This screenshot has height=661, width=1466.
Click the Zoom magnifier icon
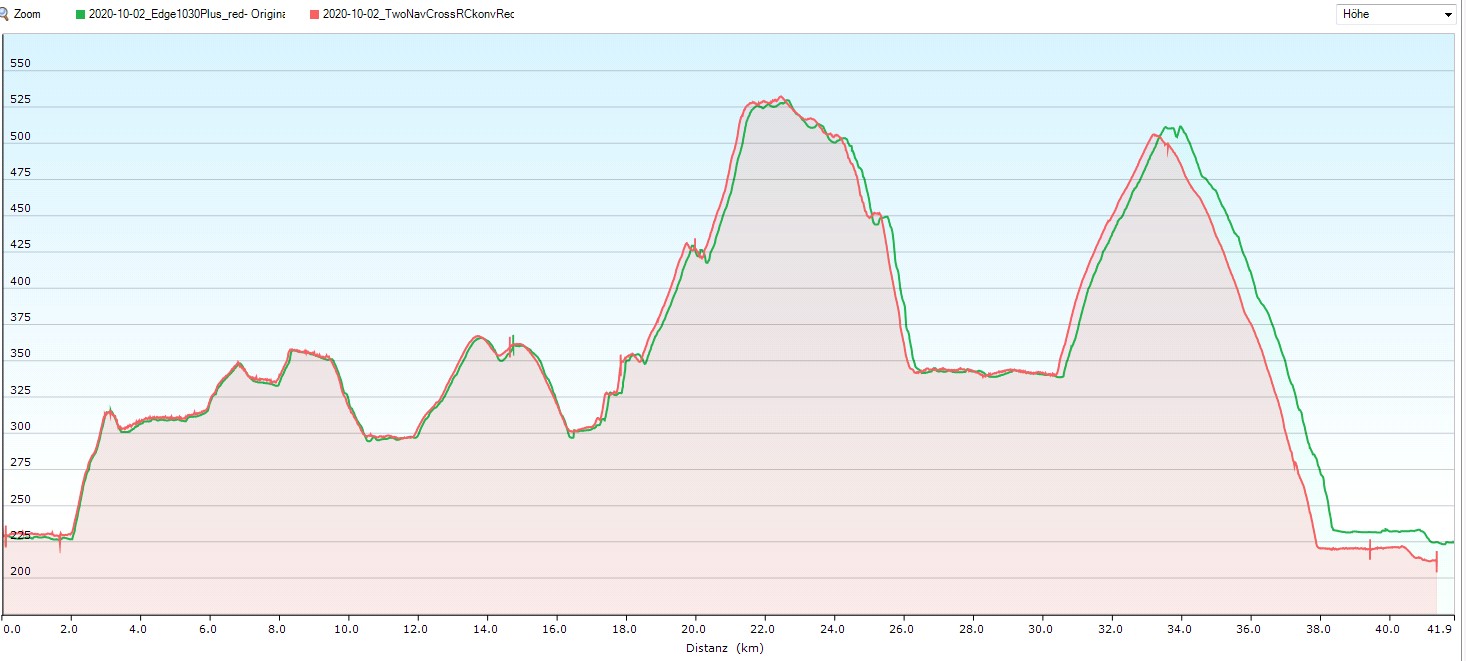click(x=4, y=14)
